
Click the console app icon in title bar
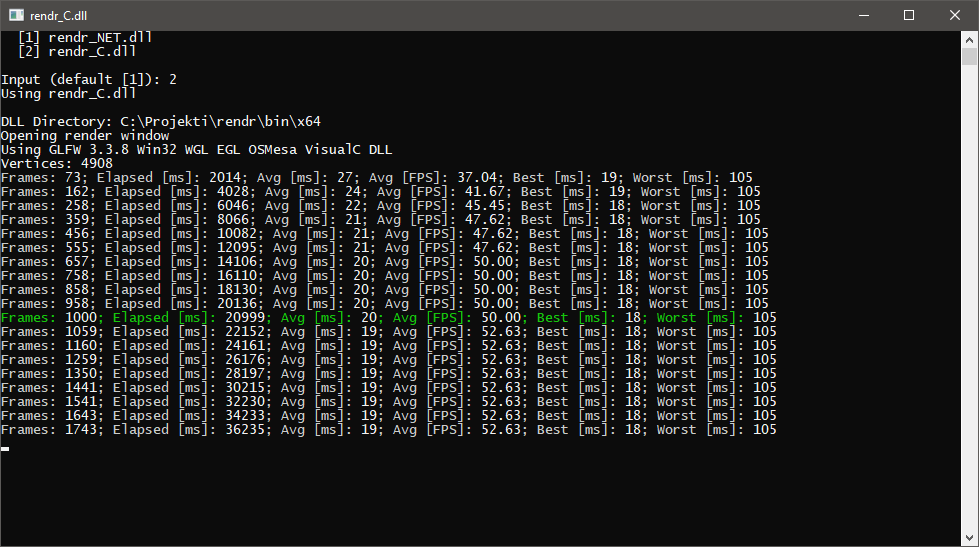click(16, 15)
